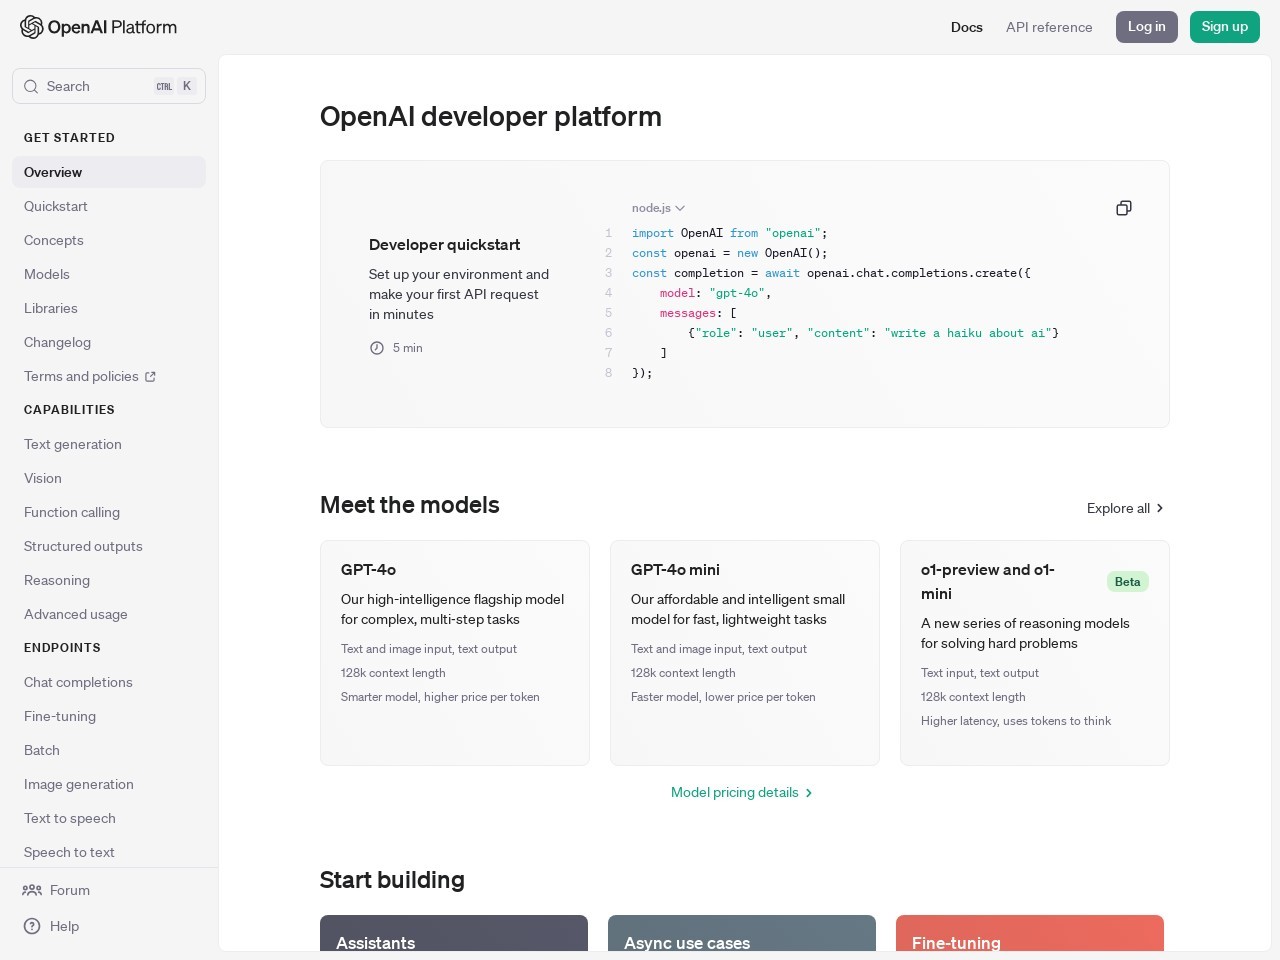The height and width of the screenshot is (960, 1280).
Task: Open the GPT-4o mini model card
Action: (x=745, y=653)
